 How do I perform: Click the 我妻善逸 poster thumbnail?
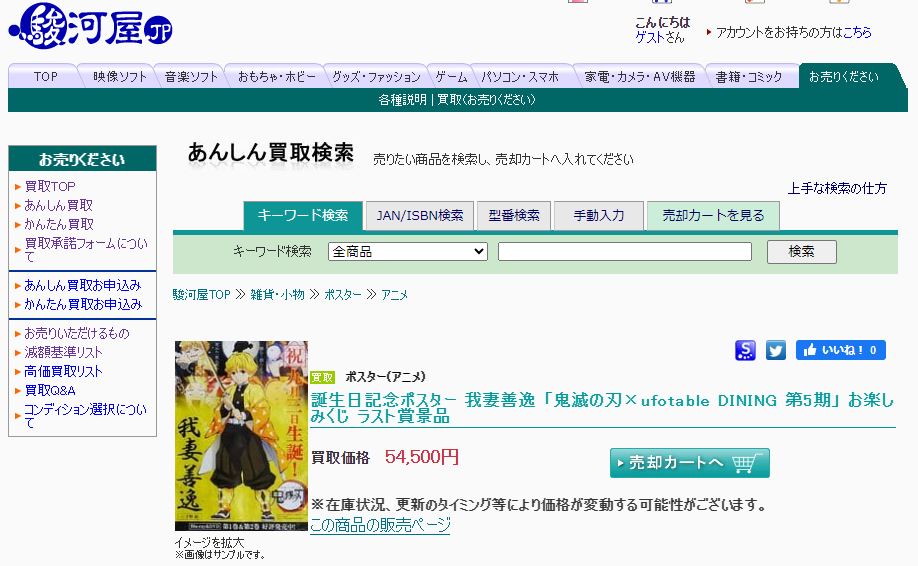pyautogui.click(x=241, y=436)
